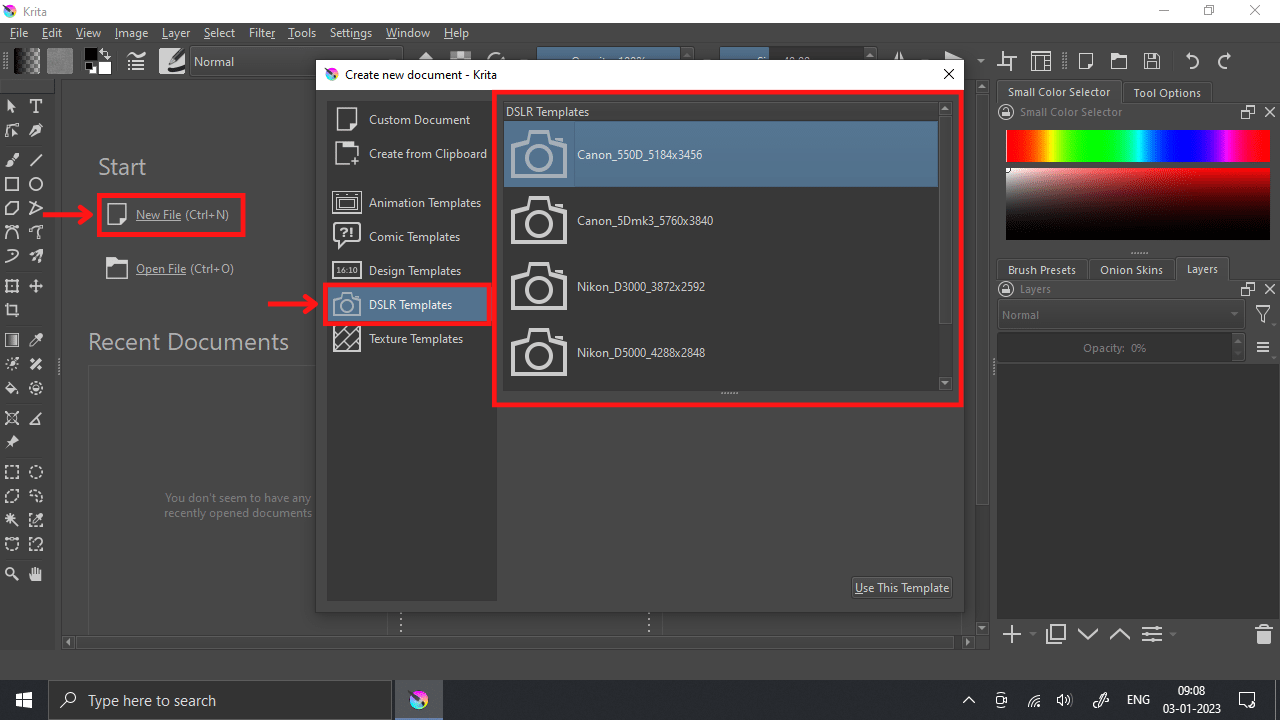Select Create from Clipboard option

[x=411, y=154]
